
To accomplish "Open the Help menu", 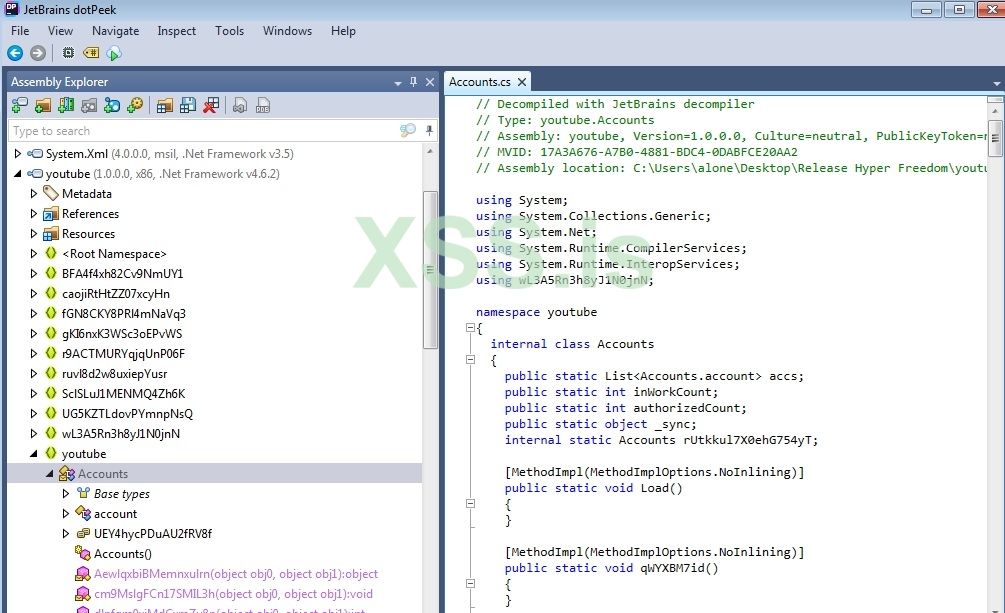I will [343, 31].
